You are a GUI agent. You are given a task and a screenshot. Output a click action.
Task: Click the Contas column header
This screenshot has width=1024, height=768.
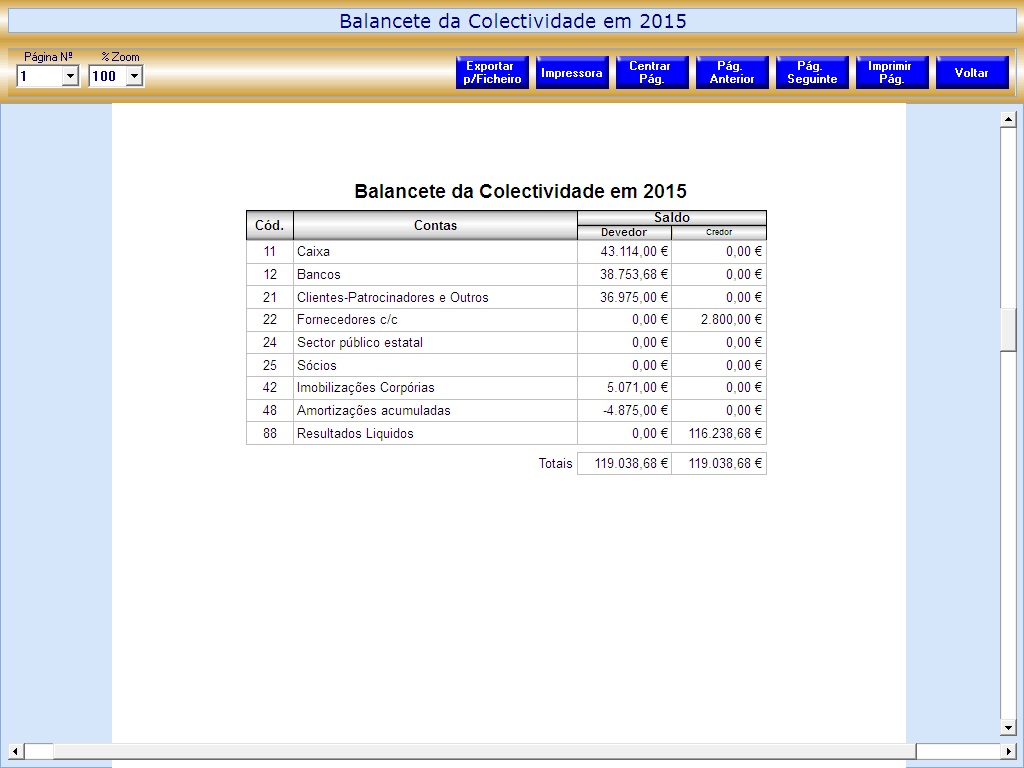[x=436, y=225]
